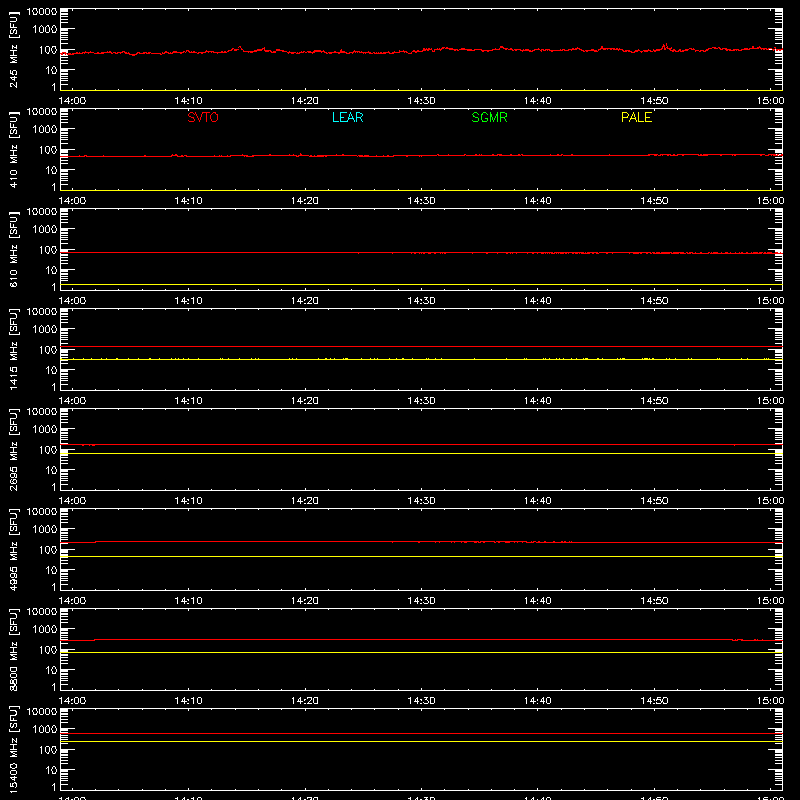This screenshot has height=800, width=800.
Task: Click the 2695 MHz [SFU] axis title
Action: [x=13, y=449]
